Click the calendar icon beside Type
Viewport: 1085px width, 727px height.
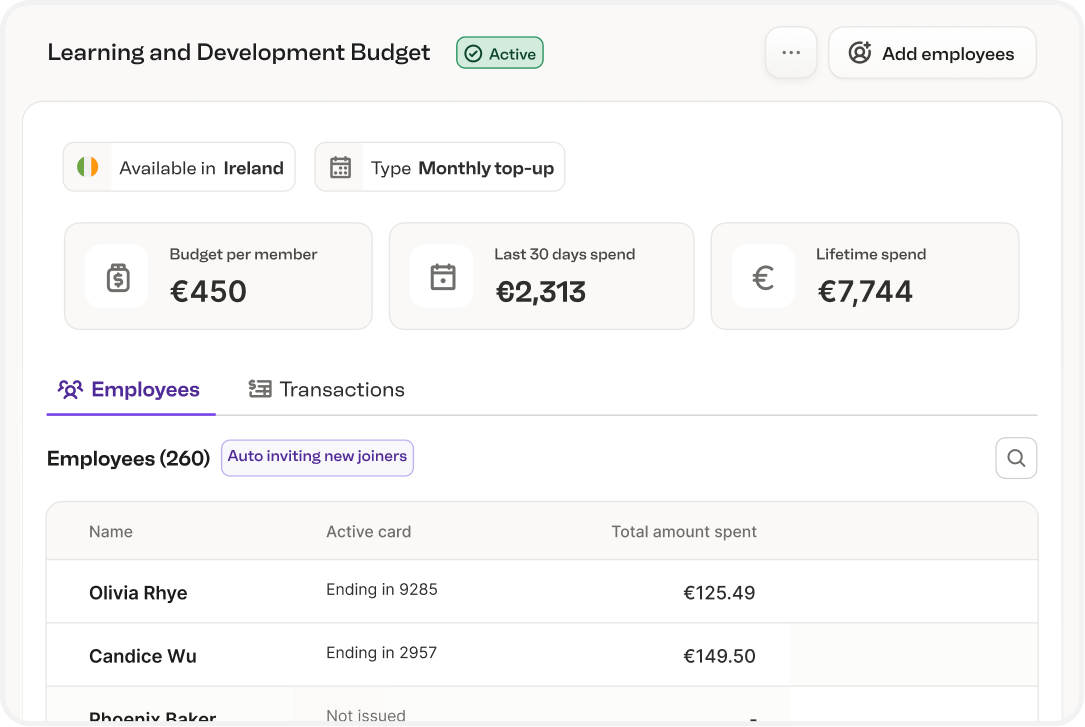pyautogui.click(x=341, y=168)
